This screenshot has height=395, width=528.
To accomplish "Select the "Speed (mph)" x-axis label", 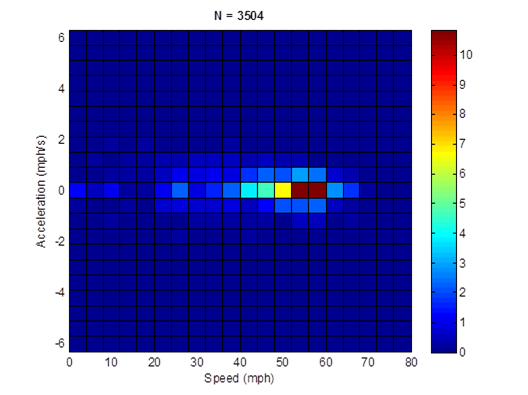I will pos(239,378).
